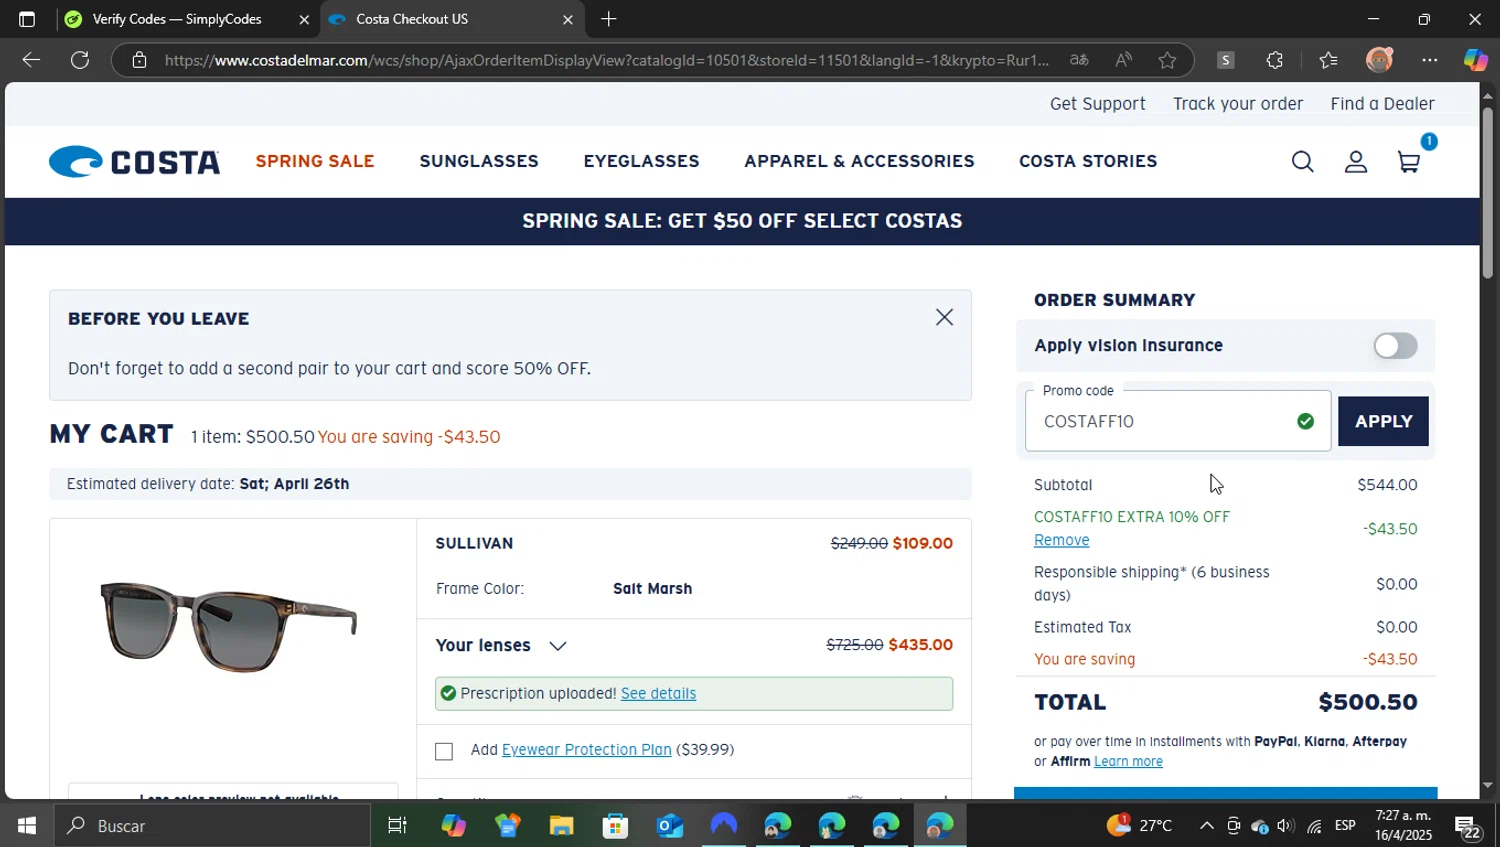Click the Spring Sale promo banner

(742, 221)
